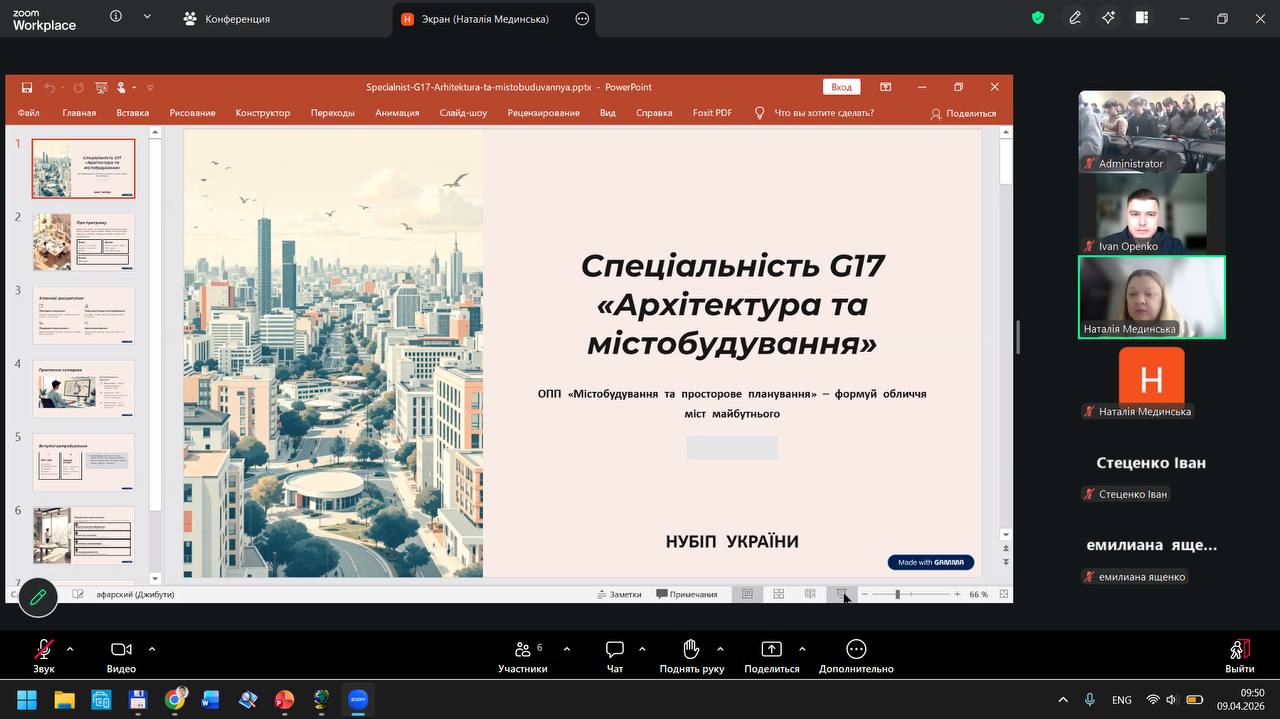The width and height of the screenshot is (1280, 719).
Task: Open the Файл menu
Action: tap(28, 113)
